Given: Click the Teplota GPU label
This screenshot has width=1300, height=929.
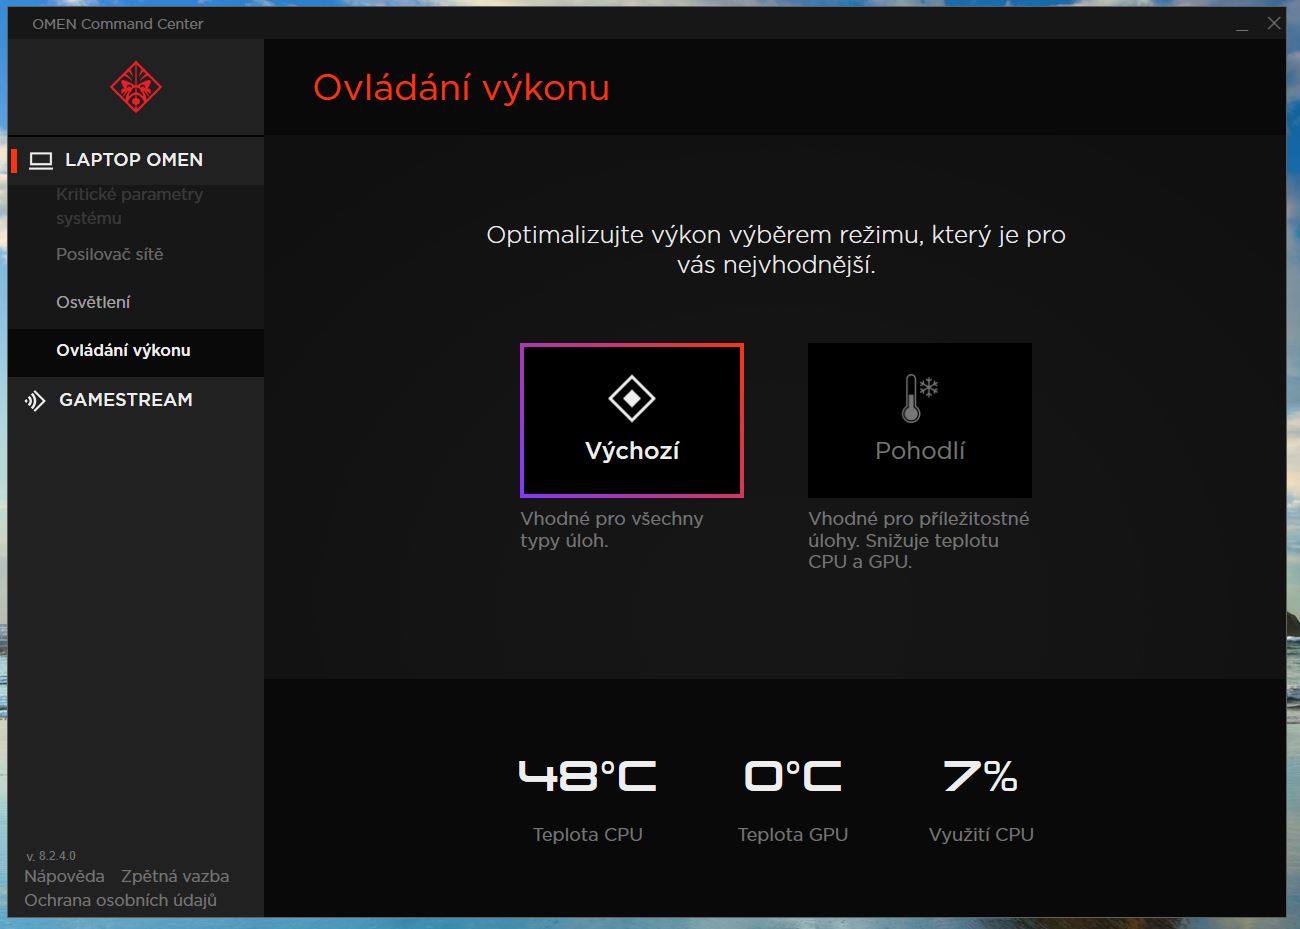Looking at the screenshot, I should [x=793, y=834].
